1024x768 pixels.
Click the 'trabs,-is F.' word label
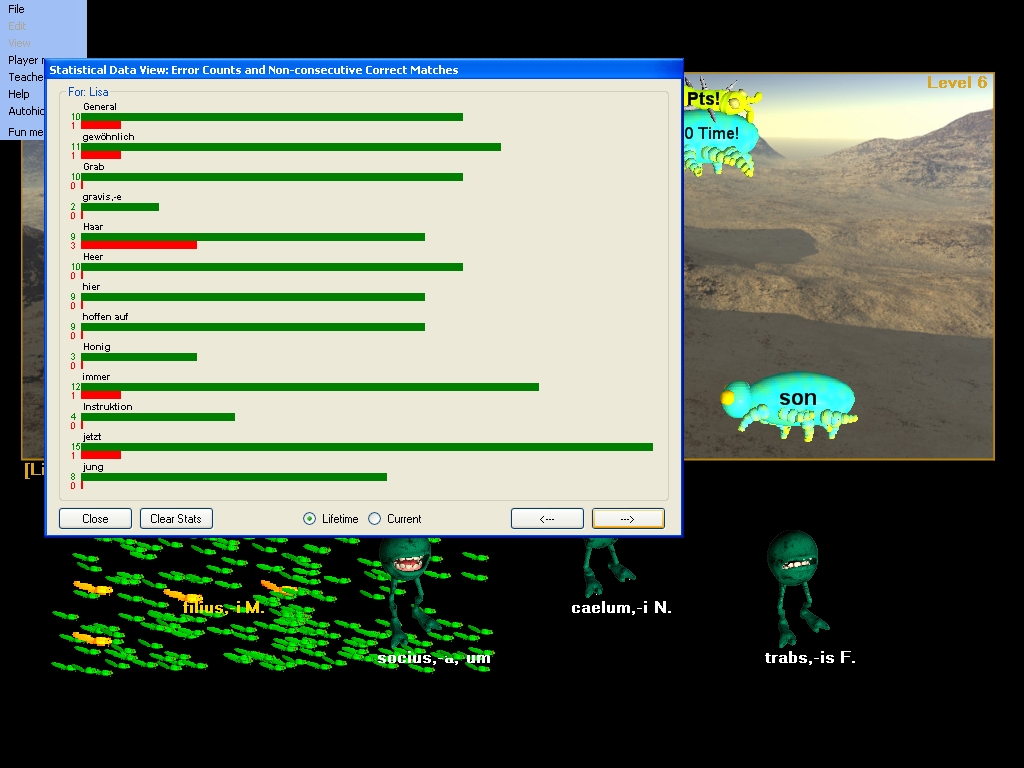810,657
